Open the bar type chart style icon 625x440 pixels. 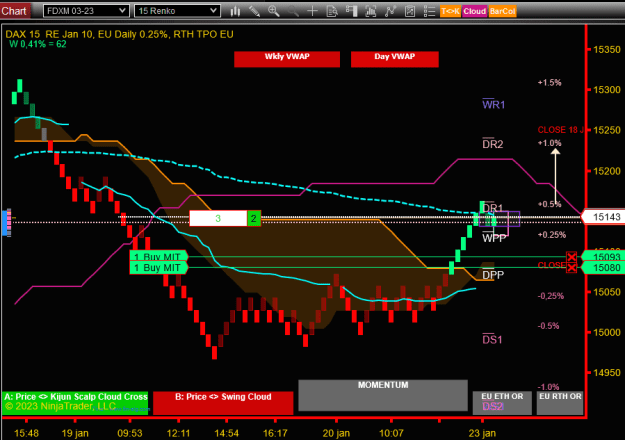click(x=235, y=11)
